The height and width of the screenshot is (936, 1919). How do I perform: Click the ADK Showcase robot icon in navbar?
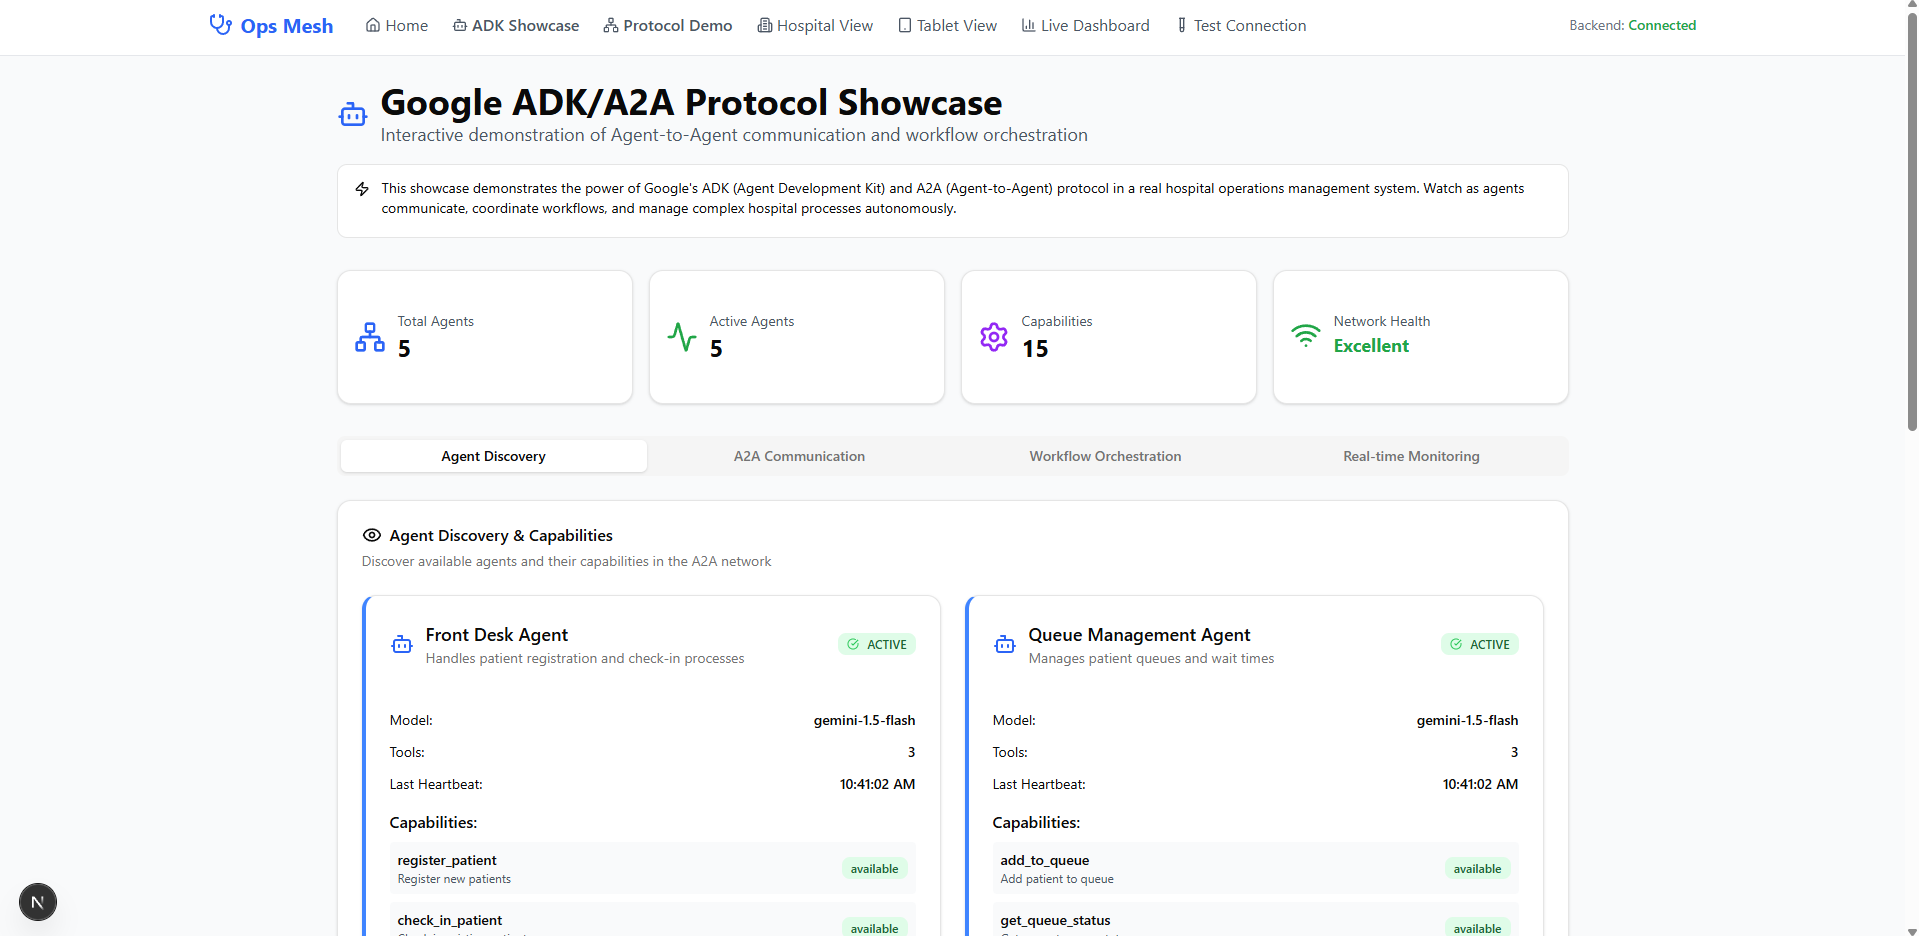[x=460, y=25]
